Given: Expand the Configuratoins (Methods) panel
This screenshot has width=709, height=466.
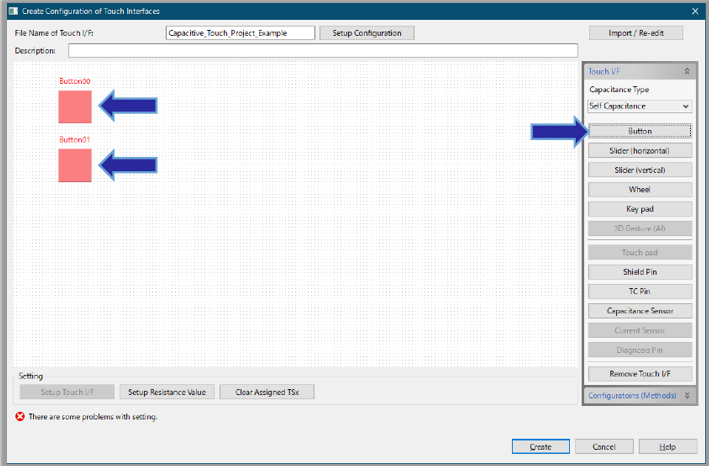Looking at the screenshot, I should click(x=687, y=395).
